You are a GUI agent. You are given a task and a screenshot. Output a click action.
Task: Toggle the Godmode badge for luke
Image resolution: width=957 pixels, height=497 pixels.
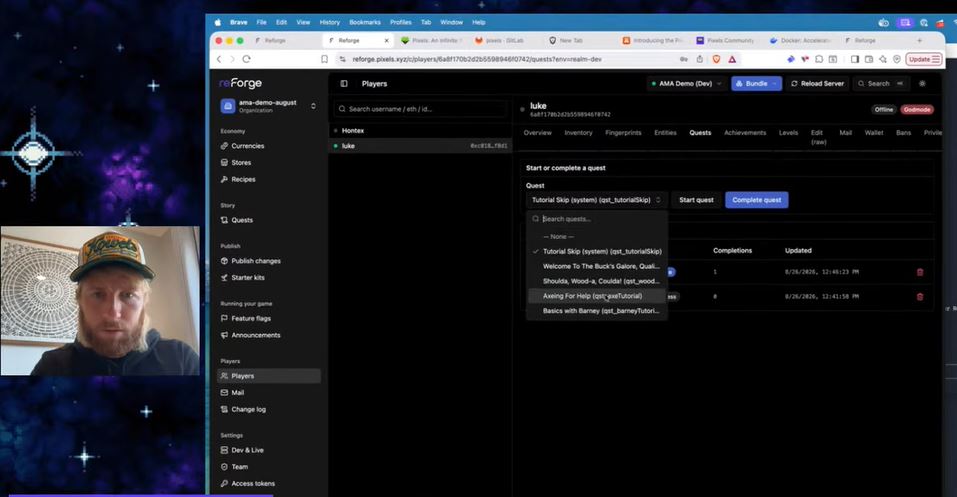coord(917,110)
